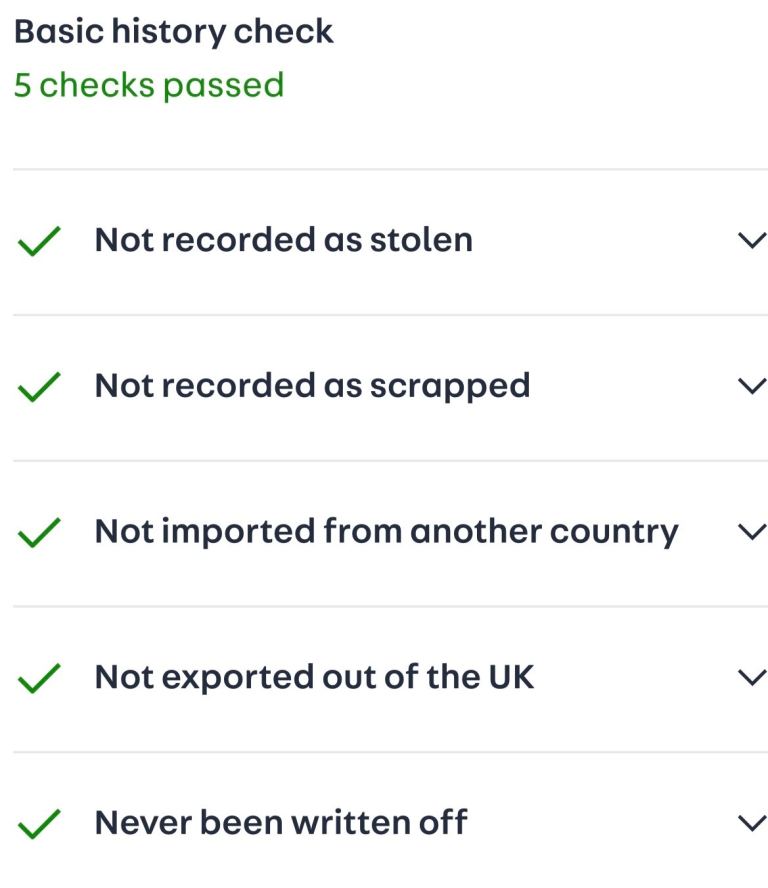Click the tick beside Not exported out of UK
This screenshot has height=888, width=768.
point(40,679)
